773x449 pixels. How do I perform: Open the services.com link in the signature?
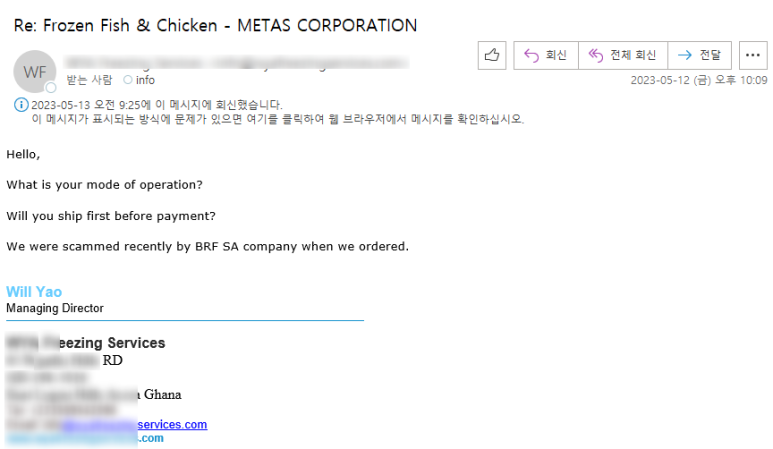pyautogui.click(x=172, y=424)
